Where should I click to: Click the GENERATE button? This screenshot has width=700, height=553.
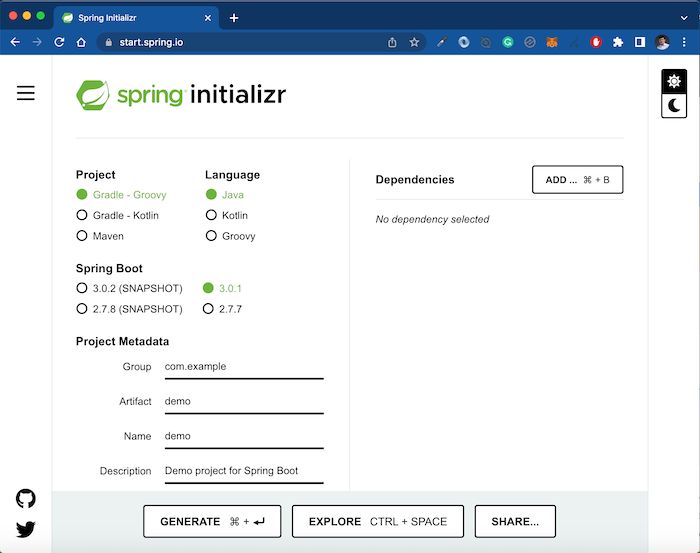pyautogui.click(x=212, y=521)
